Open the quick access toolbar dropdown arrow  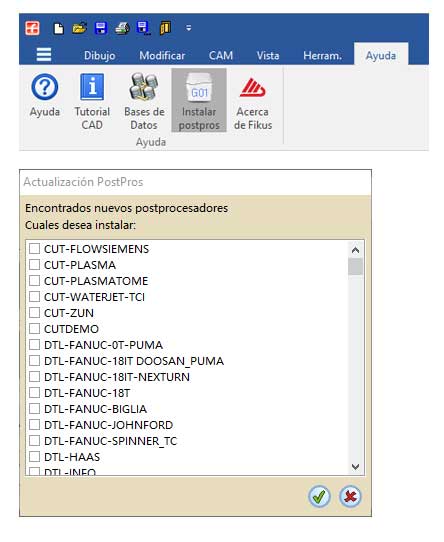point(188,28)
